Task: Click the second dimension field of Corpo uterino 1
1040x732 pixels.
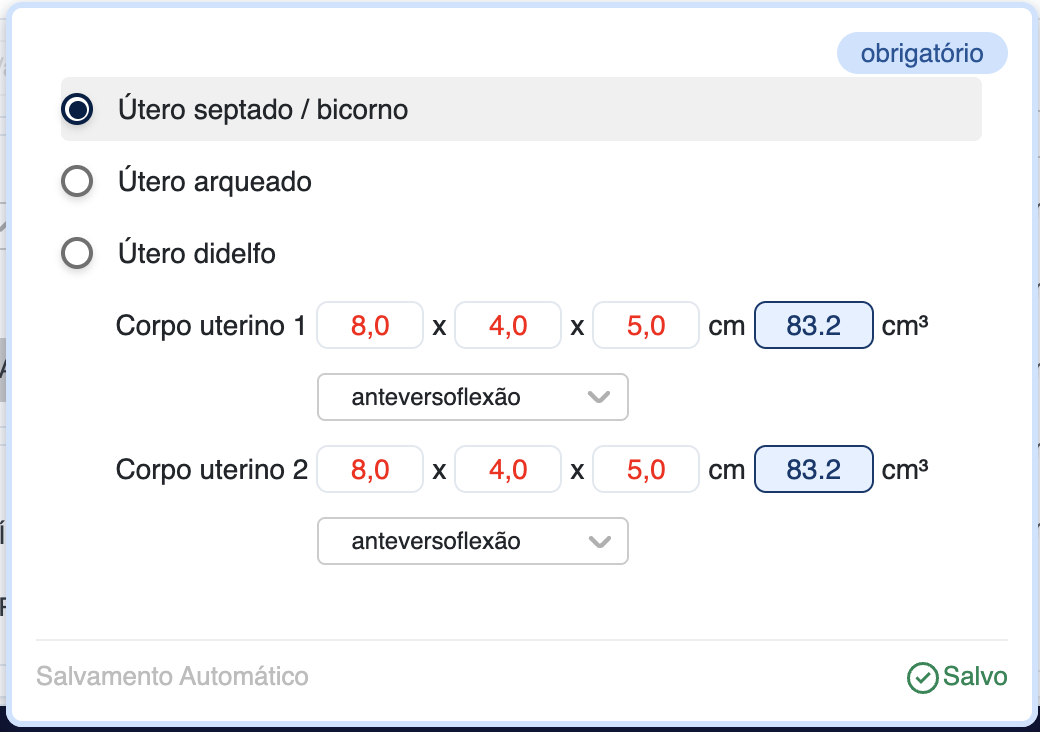Action: [508, 326]
